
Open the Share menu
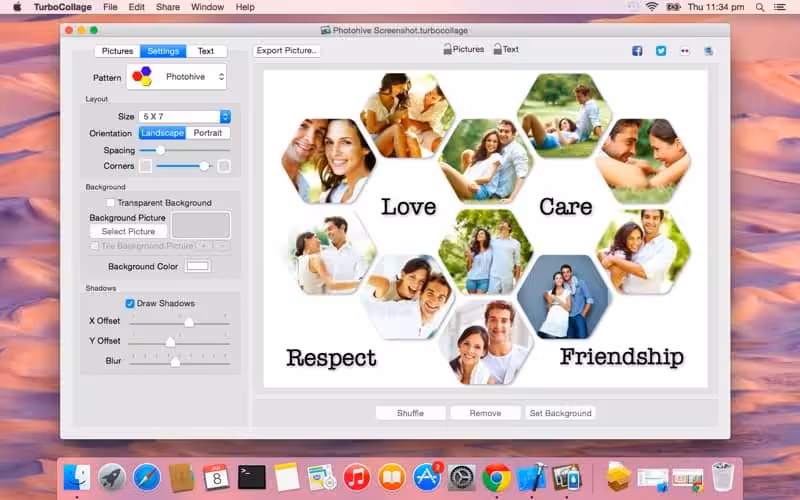(x=168, y=7)
